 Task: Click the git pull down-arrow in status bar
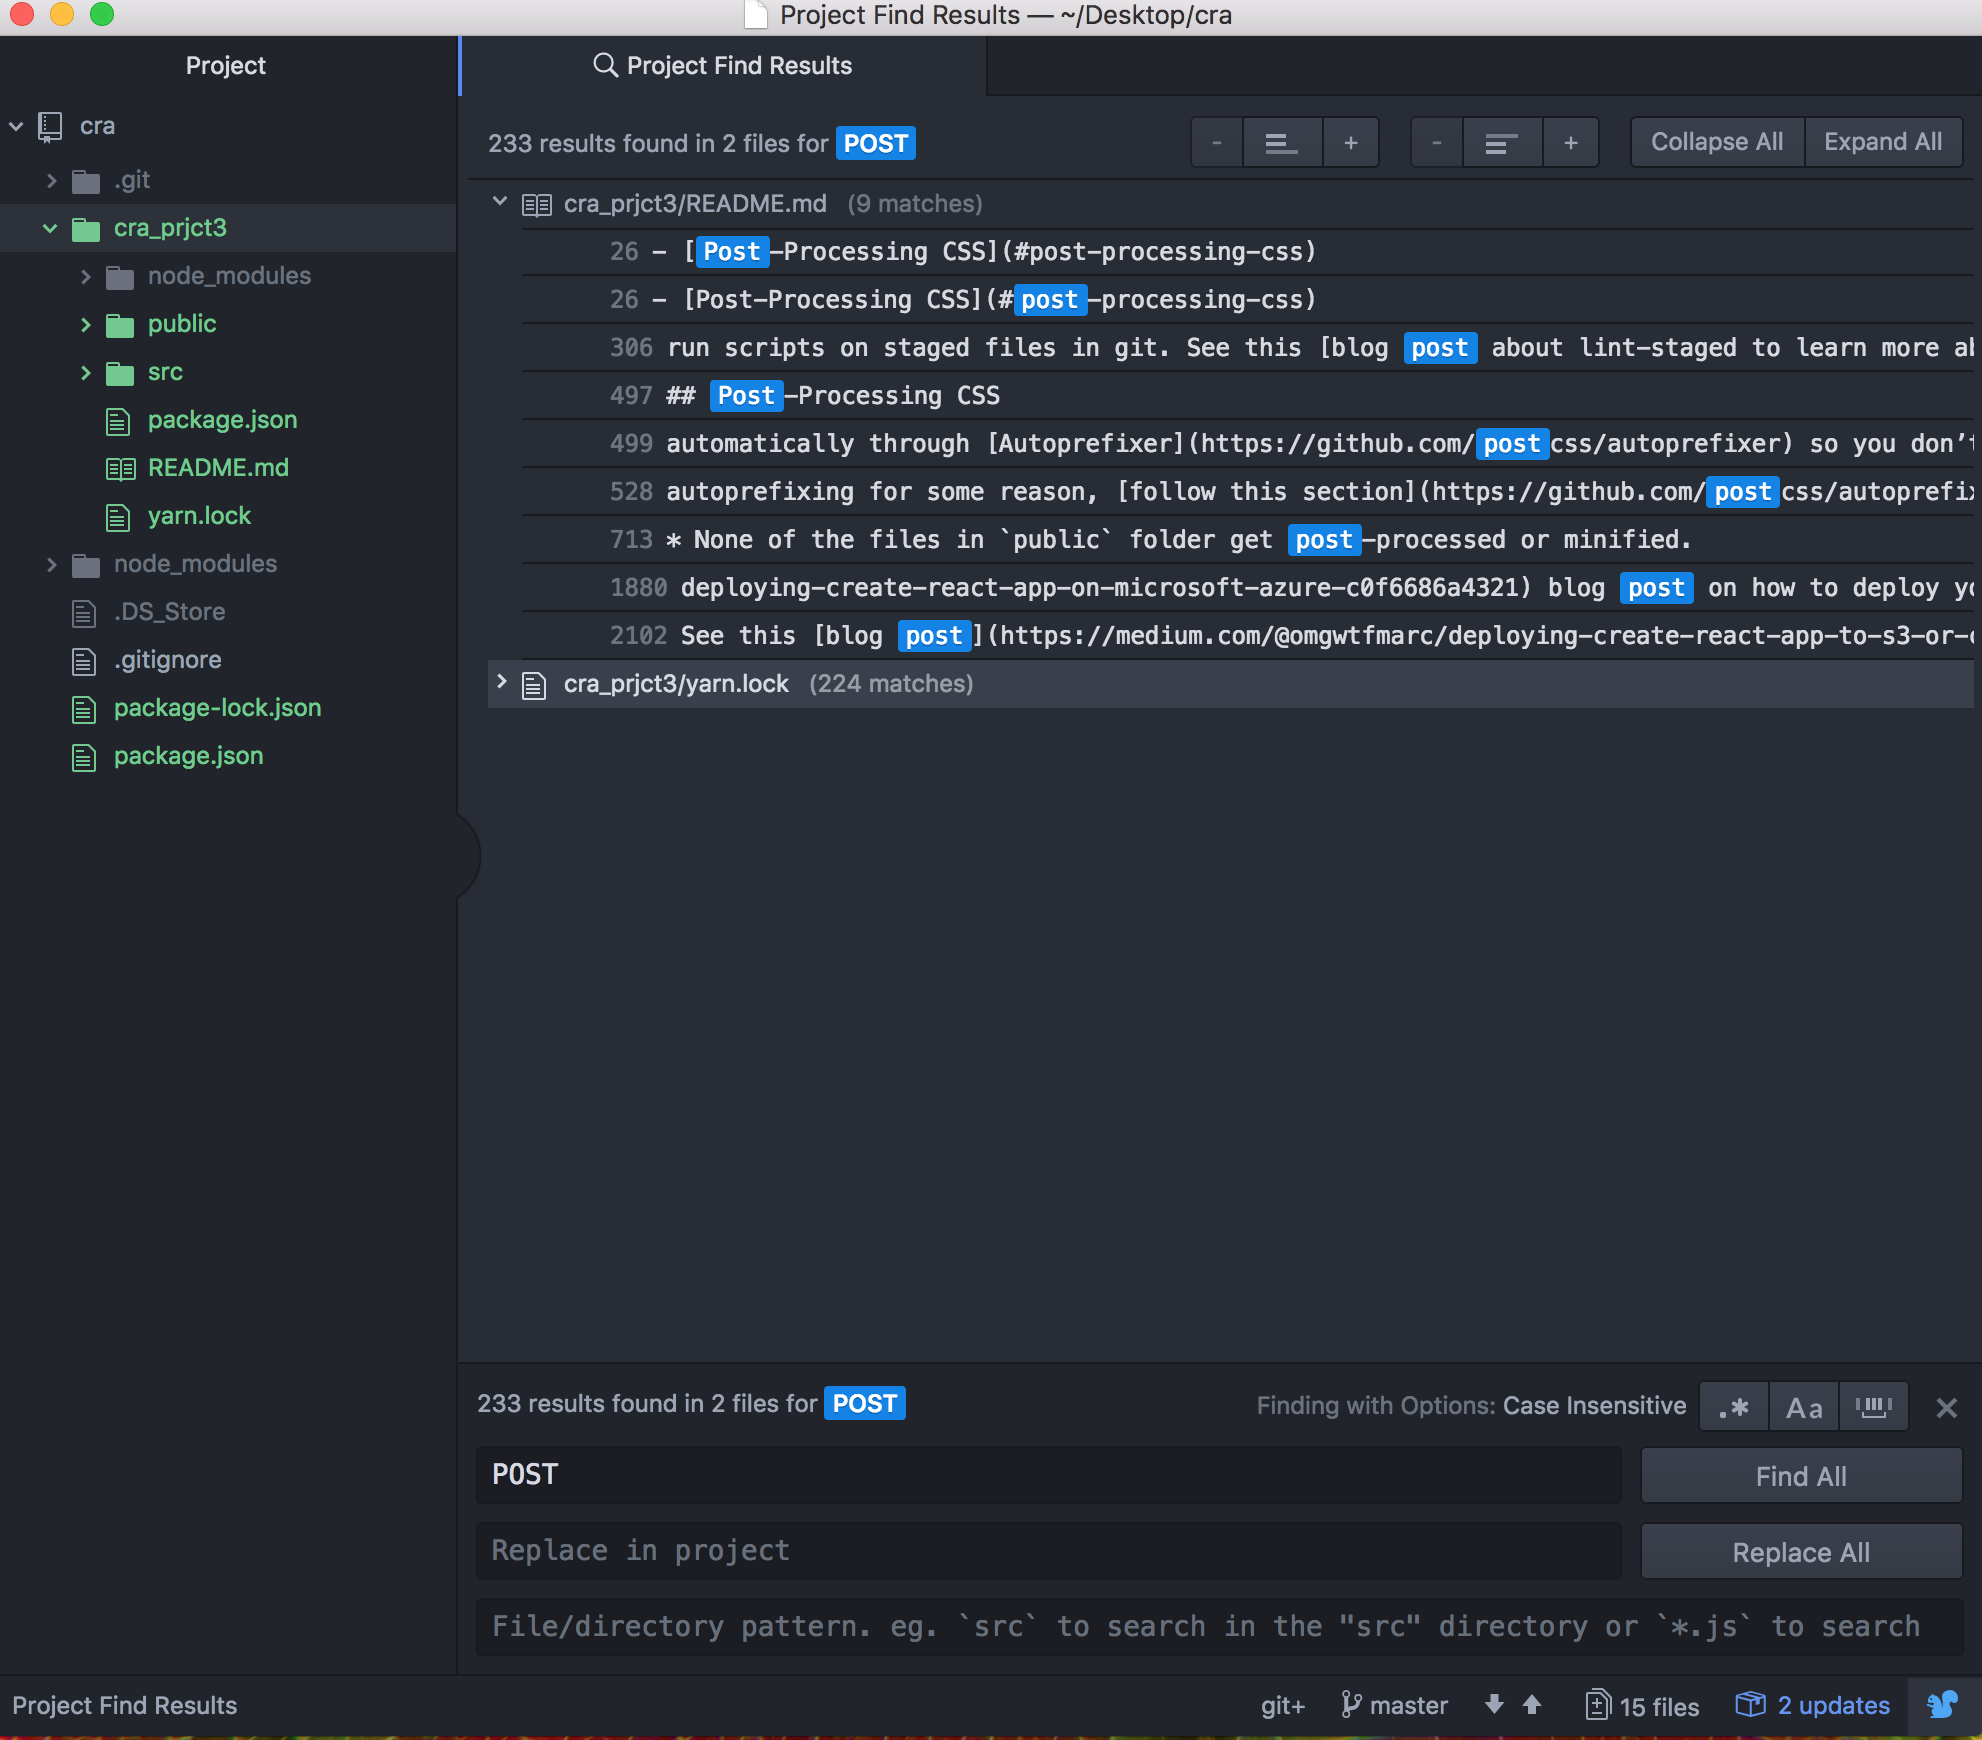pos(1494,1705)
